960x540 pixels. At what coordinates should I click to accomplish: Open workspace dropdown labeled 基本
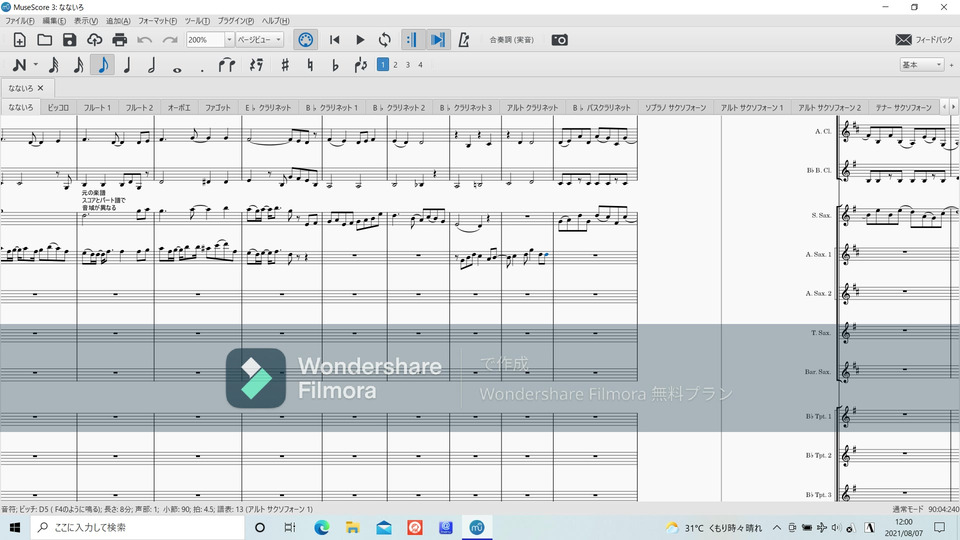coord(921,64)
